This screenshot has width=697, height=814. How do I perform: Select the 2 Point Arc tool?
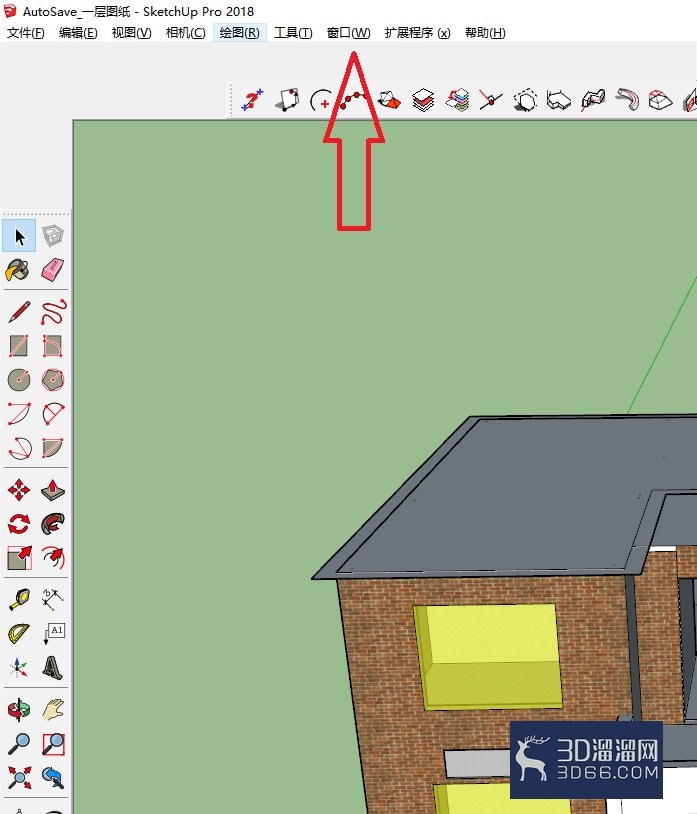[52, 414]
